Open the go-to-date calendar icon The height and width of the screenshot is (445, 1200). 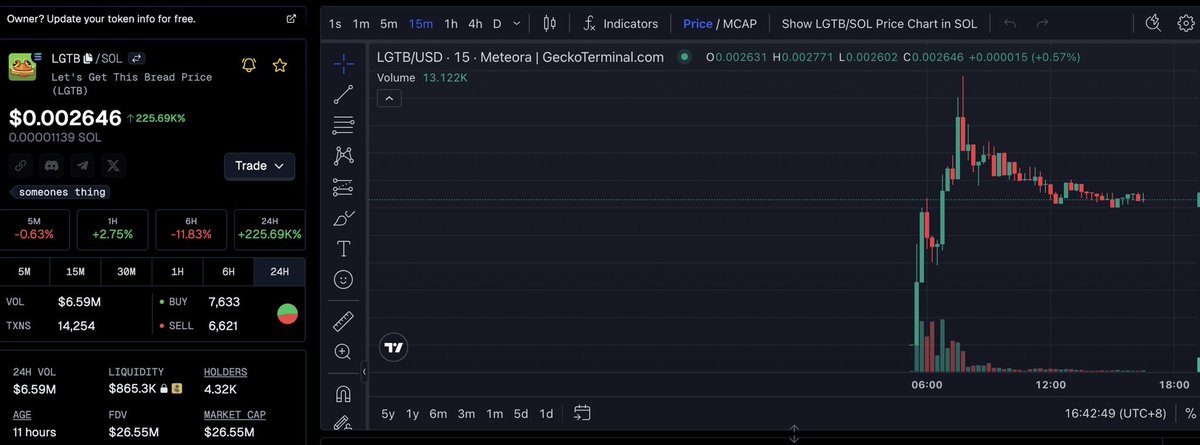583,413
